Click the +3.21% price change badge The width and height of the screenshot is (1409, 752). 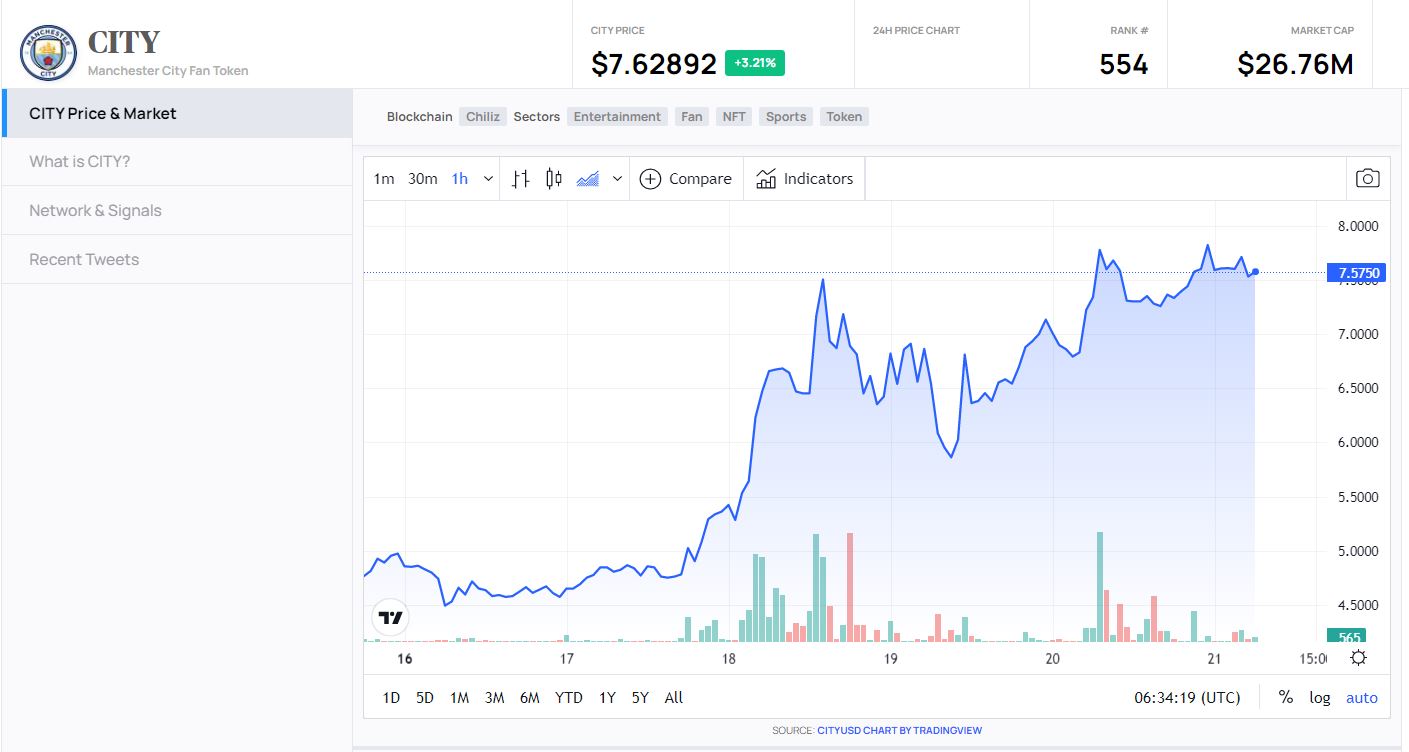[x=755, y=63]
